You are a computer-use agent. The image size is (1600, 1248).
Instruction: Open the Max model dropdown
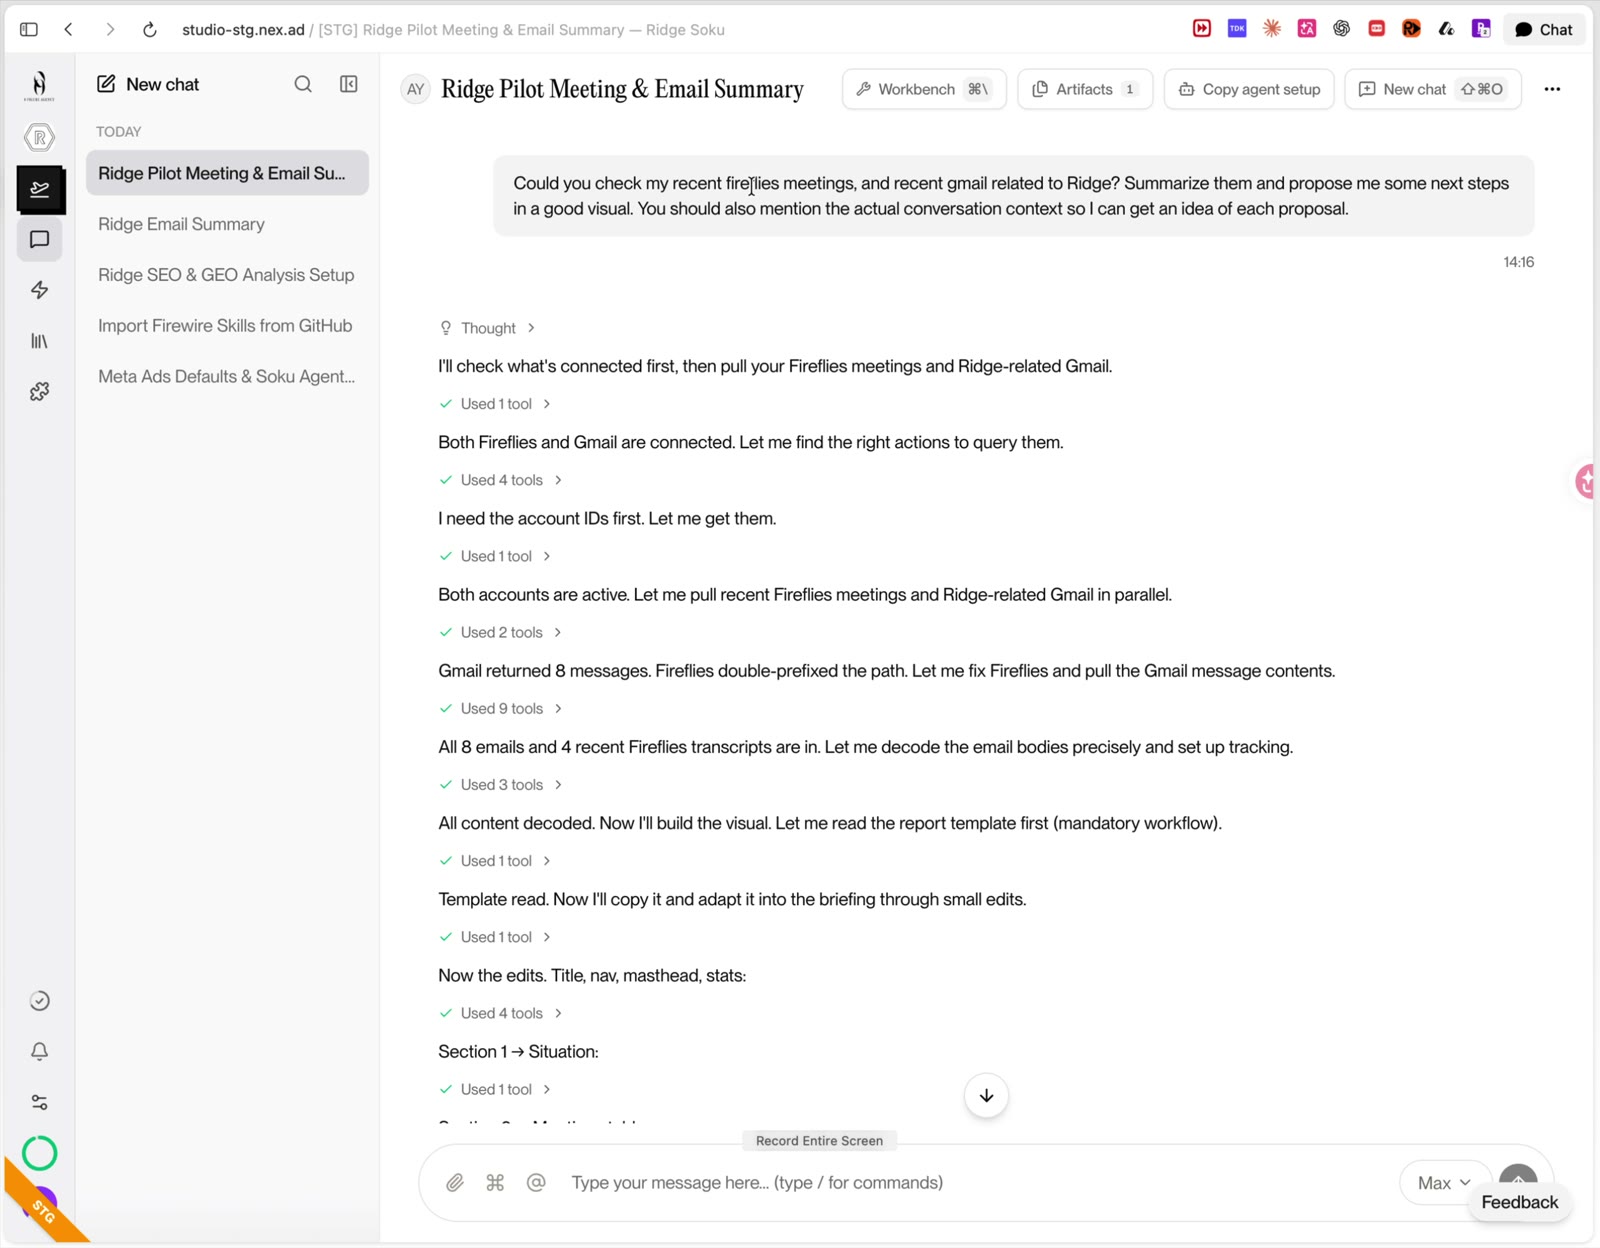tap(1444, 1183)
